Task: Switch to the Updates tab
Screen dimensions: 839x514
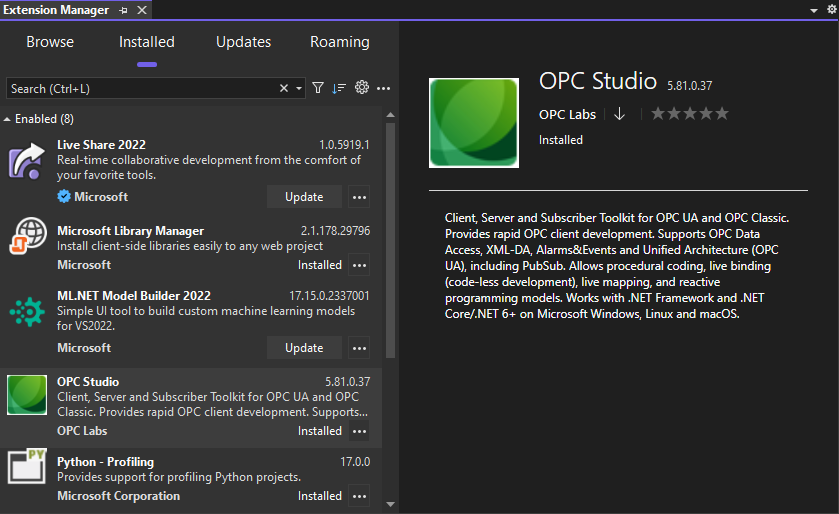Action: [243, 42]
